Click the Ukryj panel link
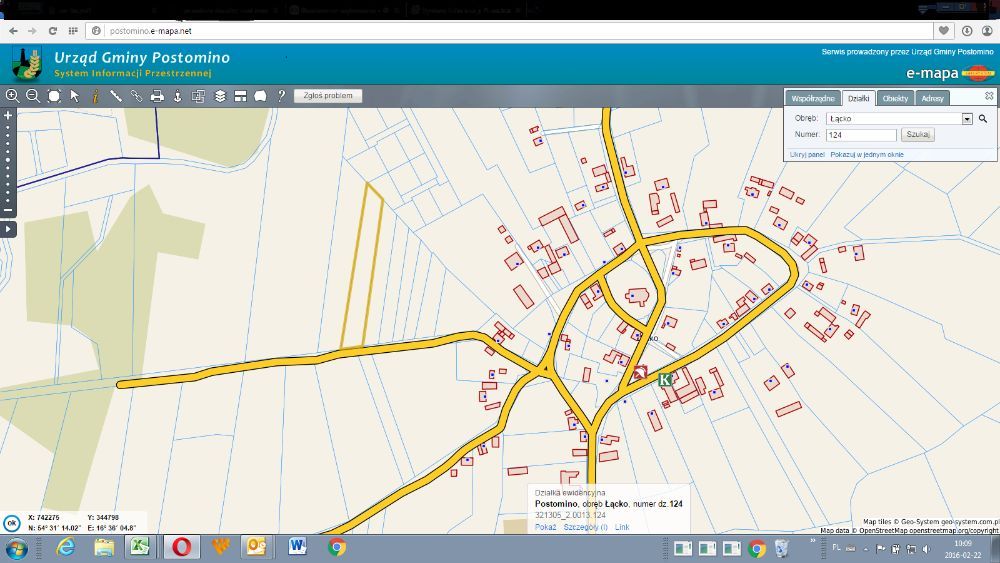Image resolution: width=1000 pixels, height=563 pixels. pos(807,155)
